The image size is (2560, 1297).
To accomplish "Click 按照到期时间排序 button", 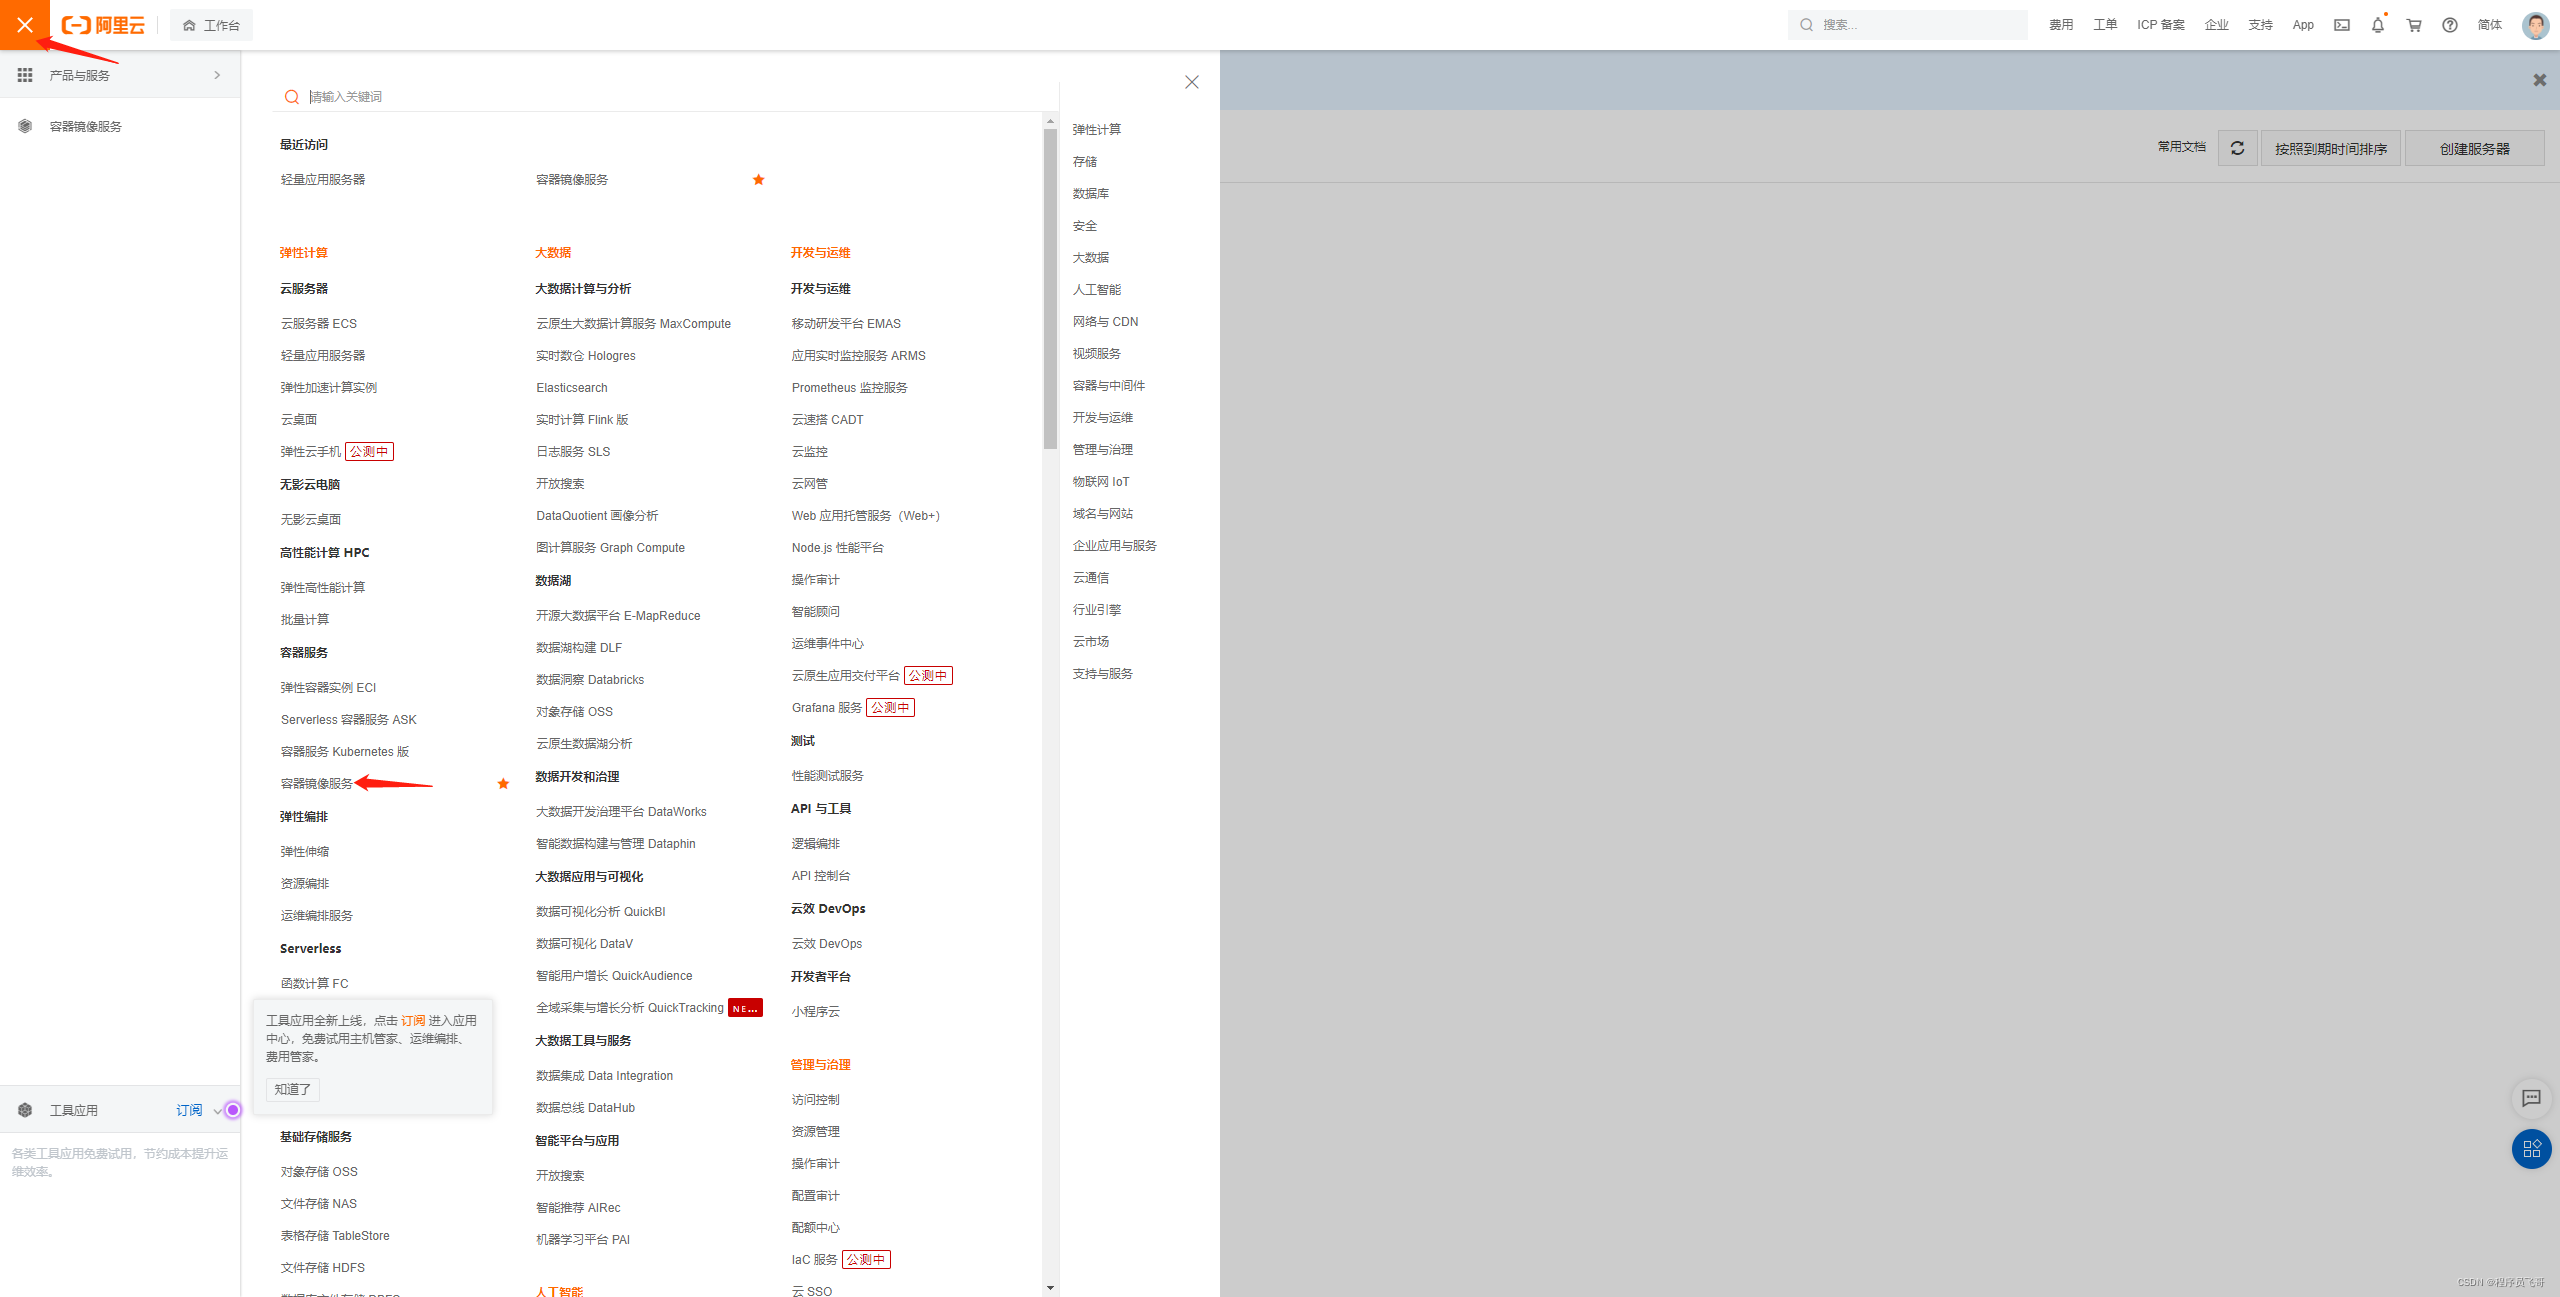I will click(2331, 148).
